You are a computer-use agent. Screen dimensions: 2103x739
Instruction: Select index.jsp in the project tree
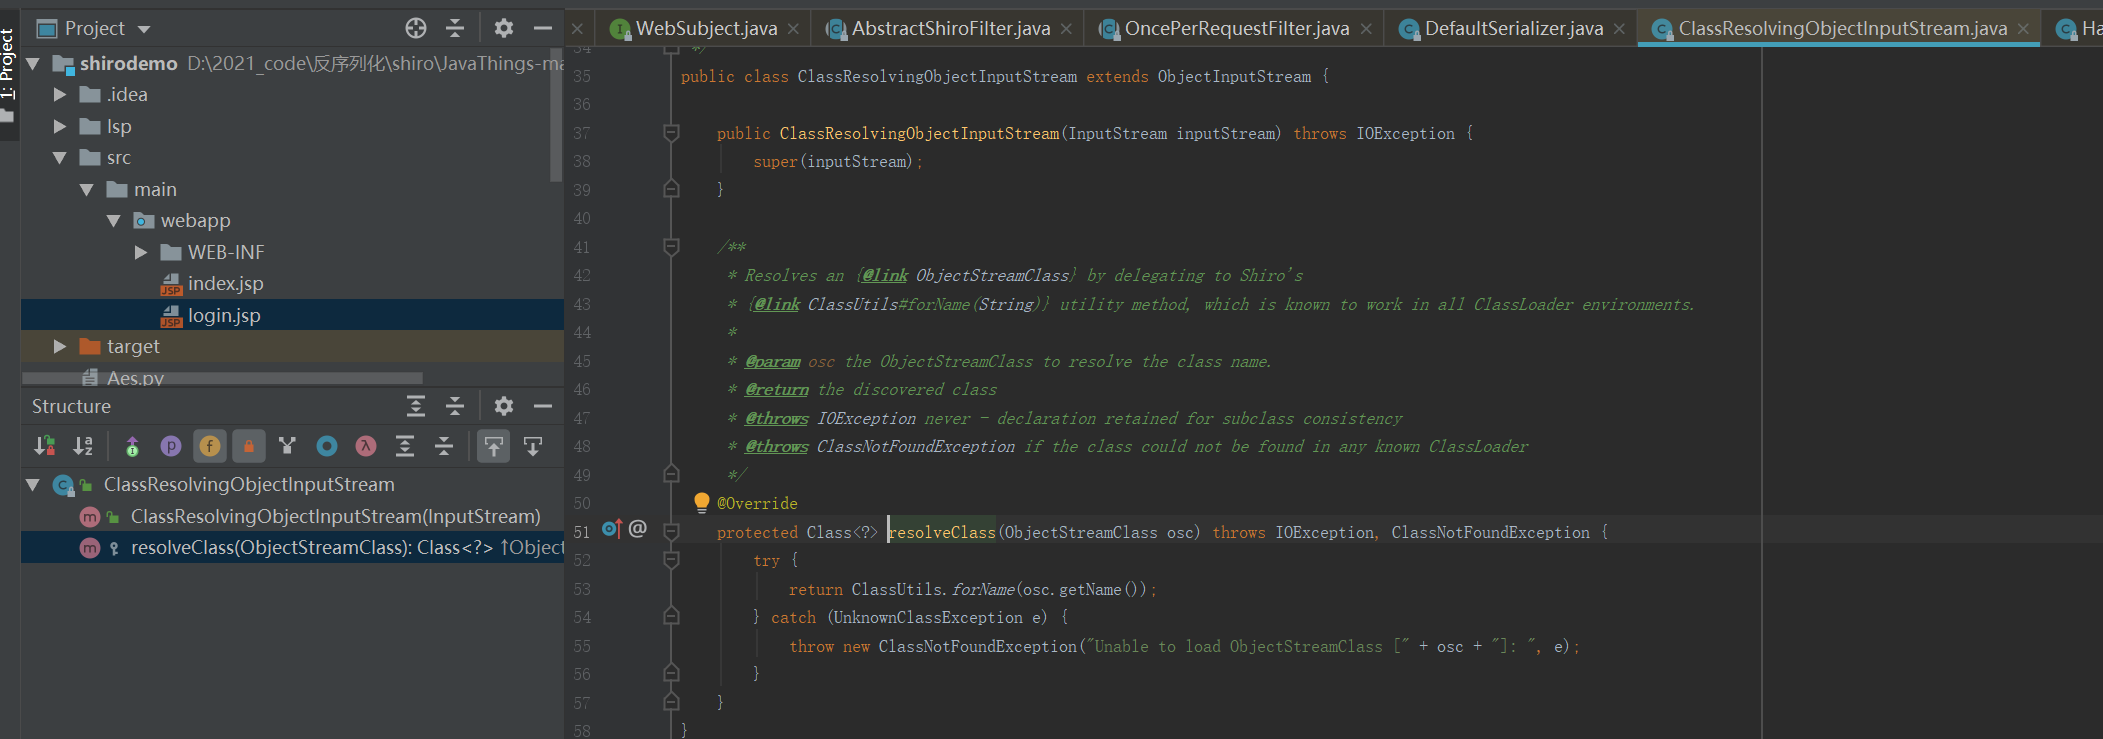click(x=225, y=284)
